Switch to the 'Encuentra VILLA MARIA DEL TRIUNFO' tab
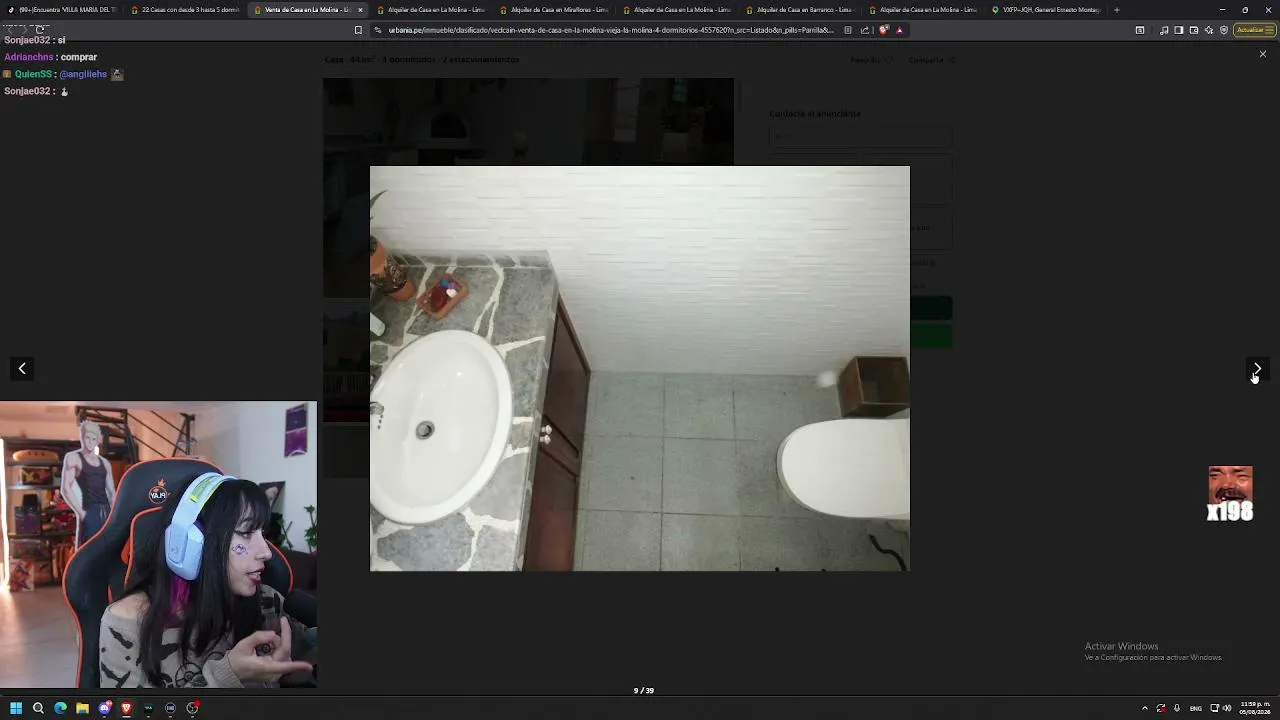Screen dimensions: 1280x720 coord(64,10)
